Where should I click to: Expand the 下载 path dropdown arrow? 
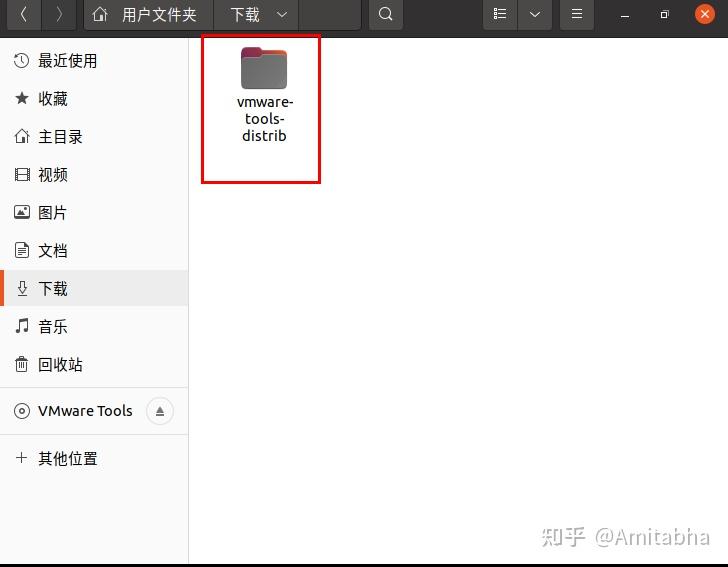click(281, 15)
